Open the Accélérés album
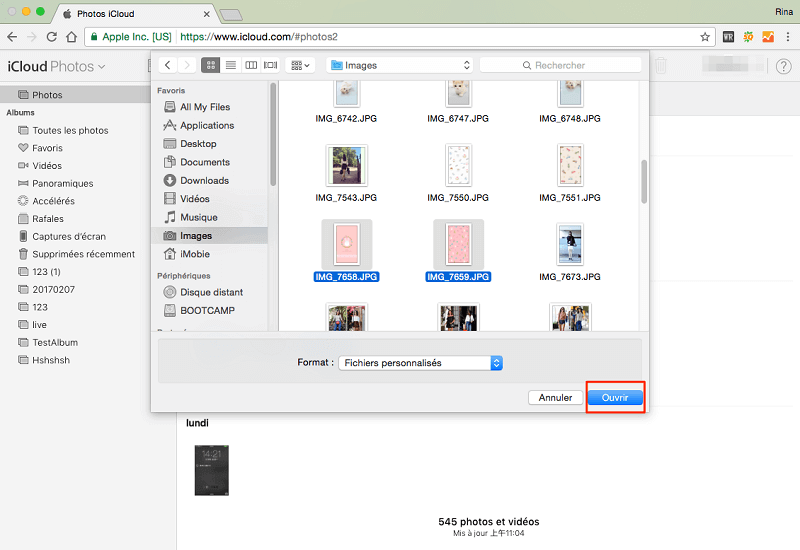The image size is (800, 550). (x=46, y=201)
